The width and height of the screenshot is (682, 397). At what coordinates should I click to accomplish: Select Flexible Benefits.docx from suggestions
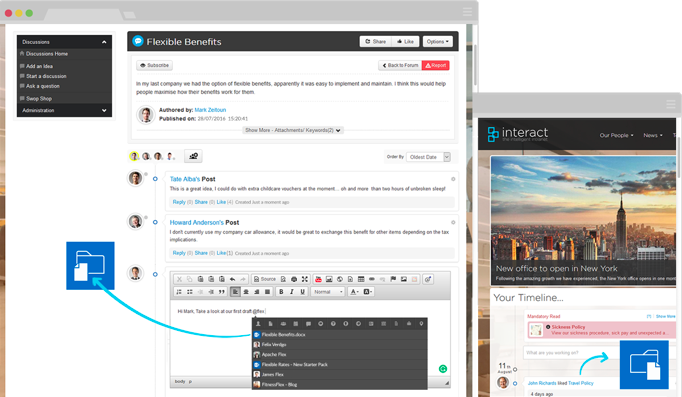coord(340,334)
